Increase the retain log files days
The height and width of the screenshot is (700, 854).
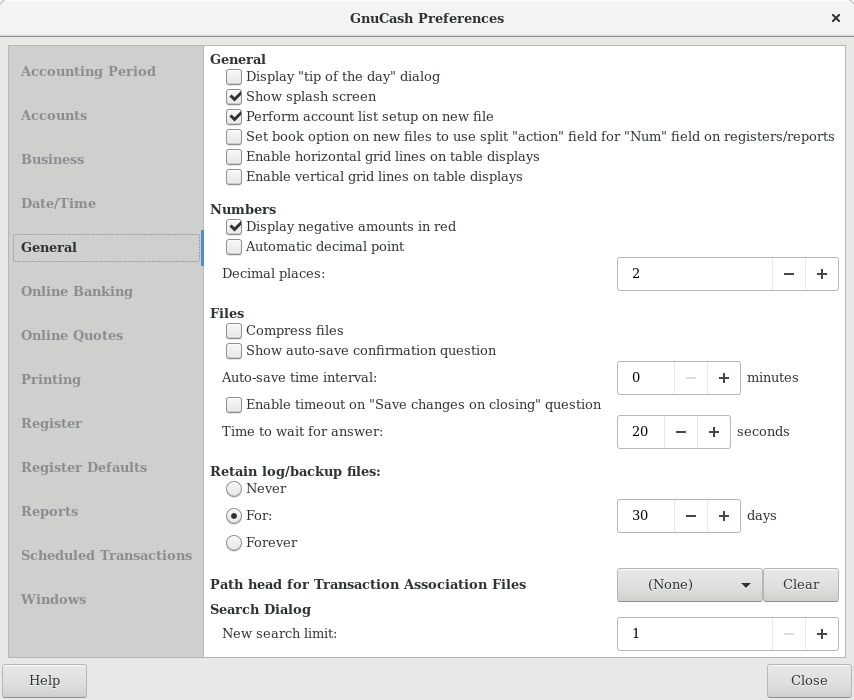click(x=723, y=516)
